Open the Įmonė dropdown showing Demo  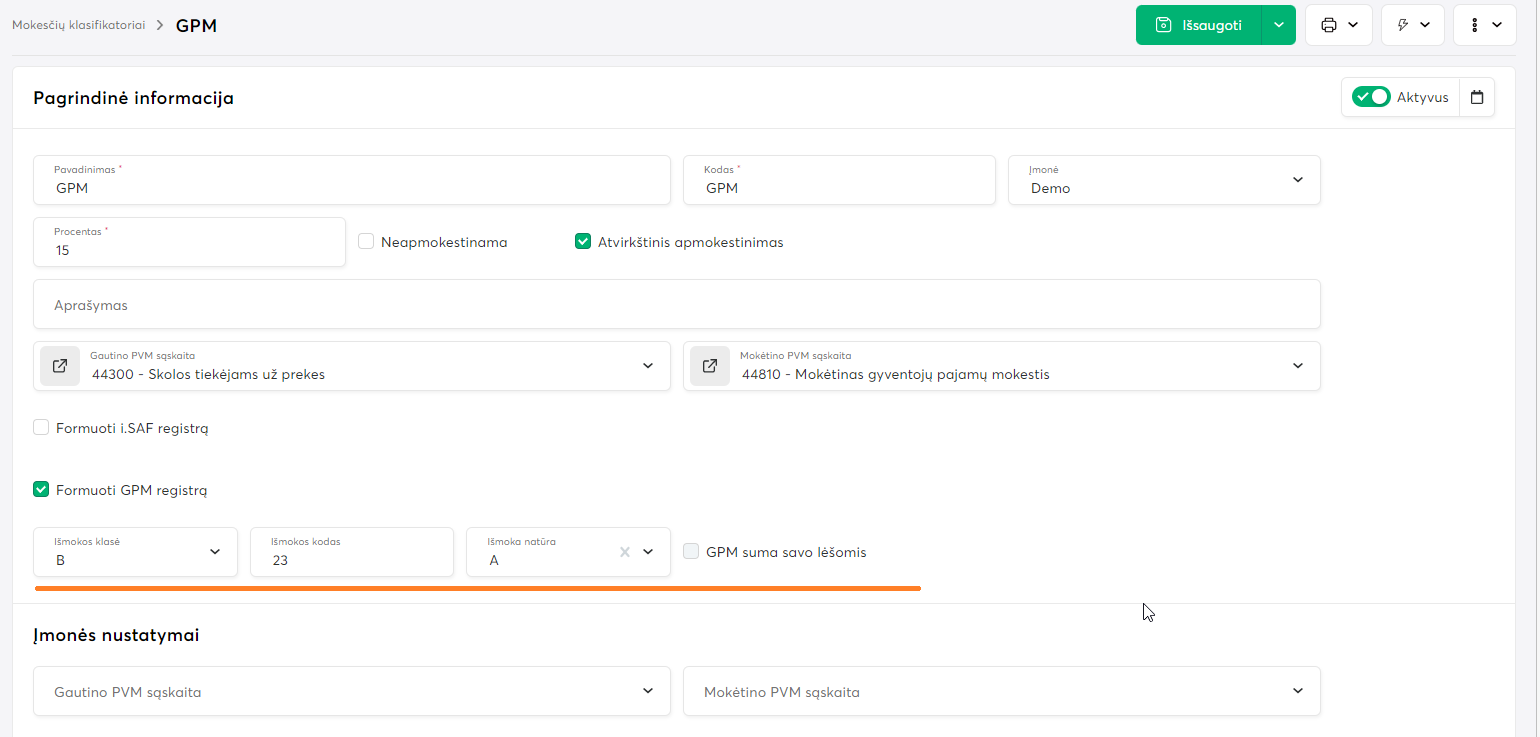tap(1297, 180)
